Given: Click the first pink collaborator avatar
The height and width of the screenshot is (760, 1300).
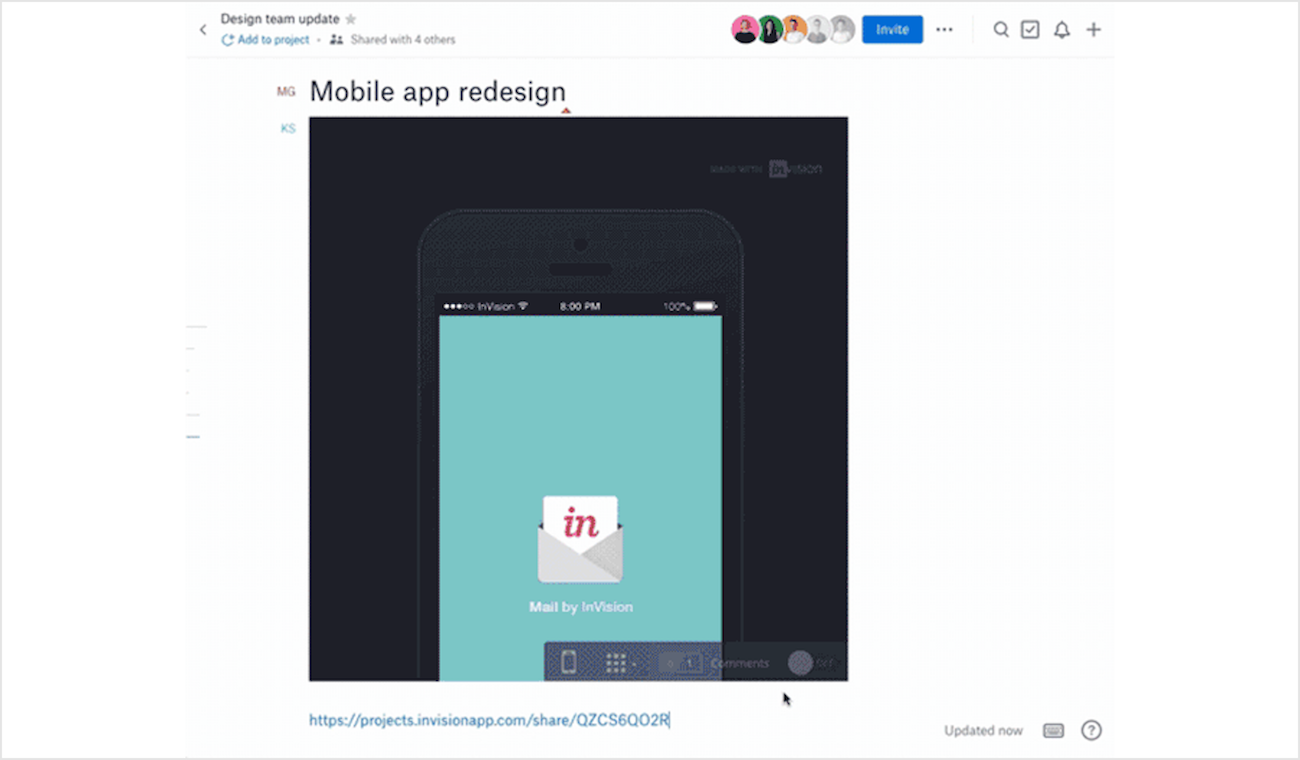Looking at the screenshot, I should 745,30.
